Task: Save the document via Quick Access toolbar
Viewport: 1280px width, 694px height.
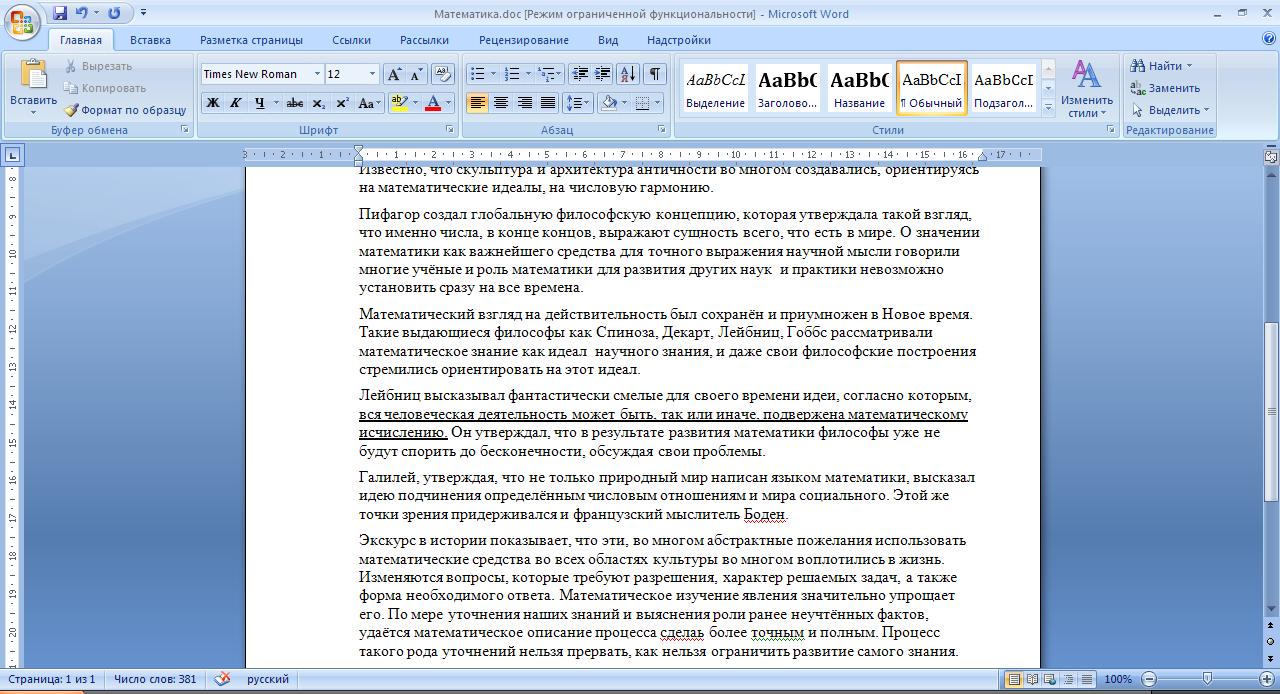Action: (x=60, y=14)
